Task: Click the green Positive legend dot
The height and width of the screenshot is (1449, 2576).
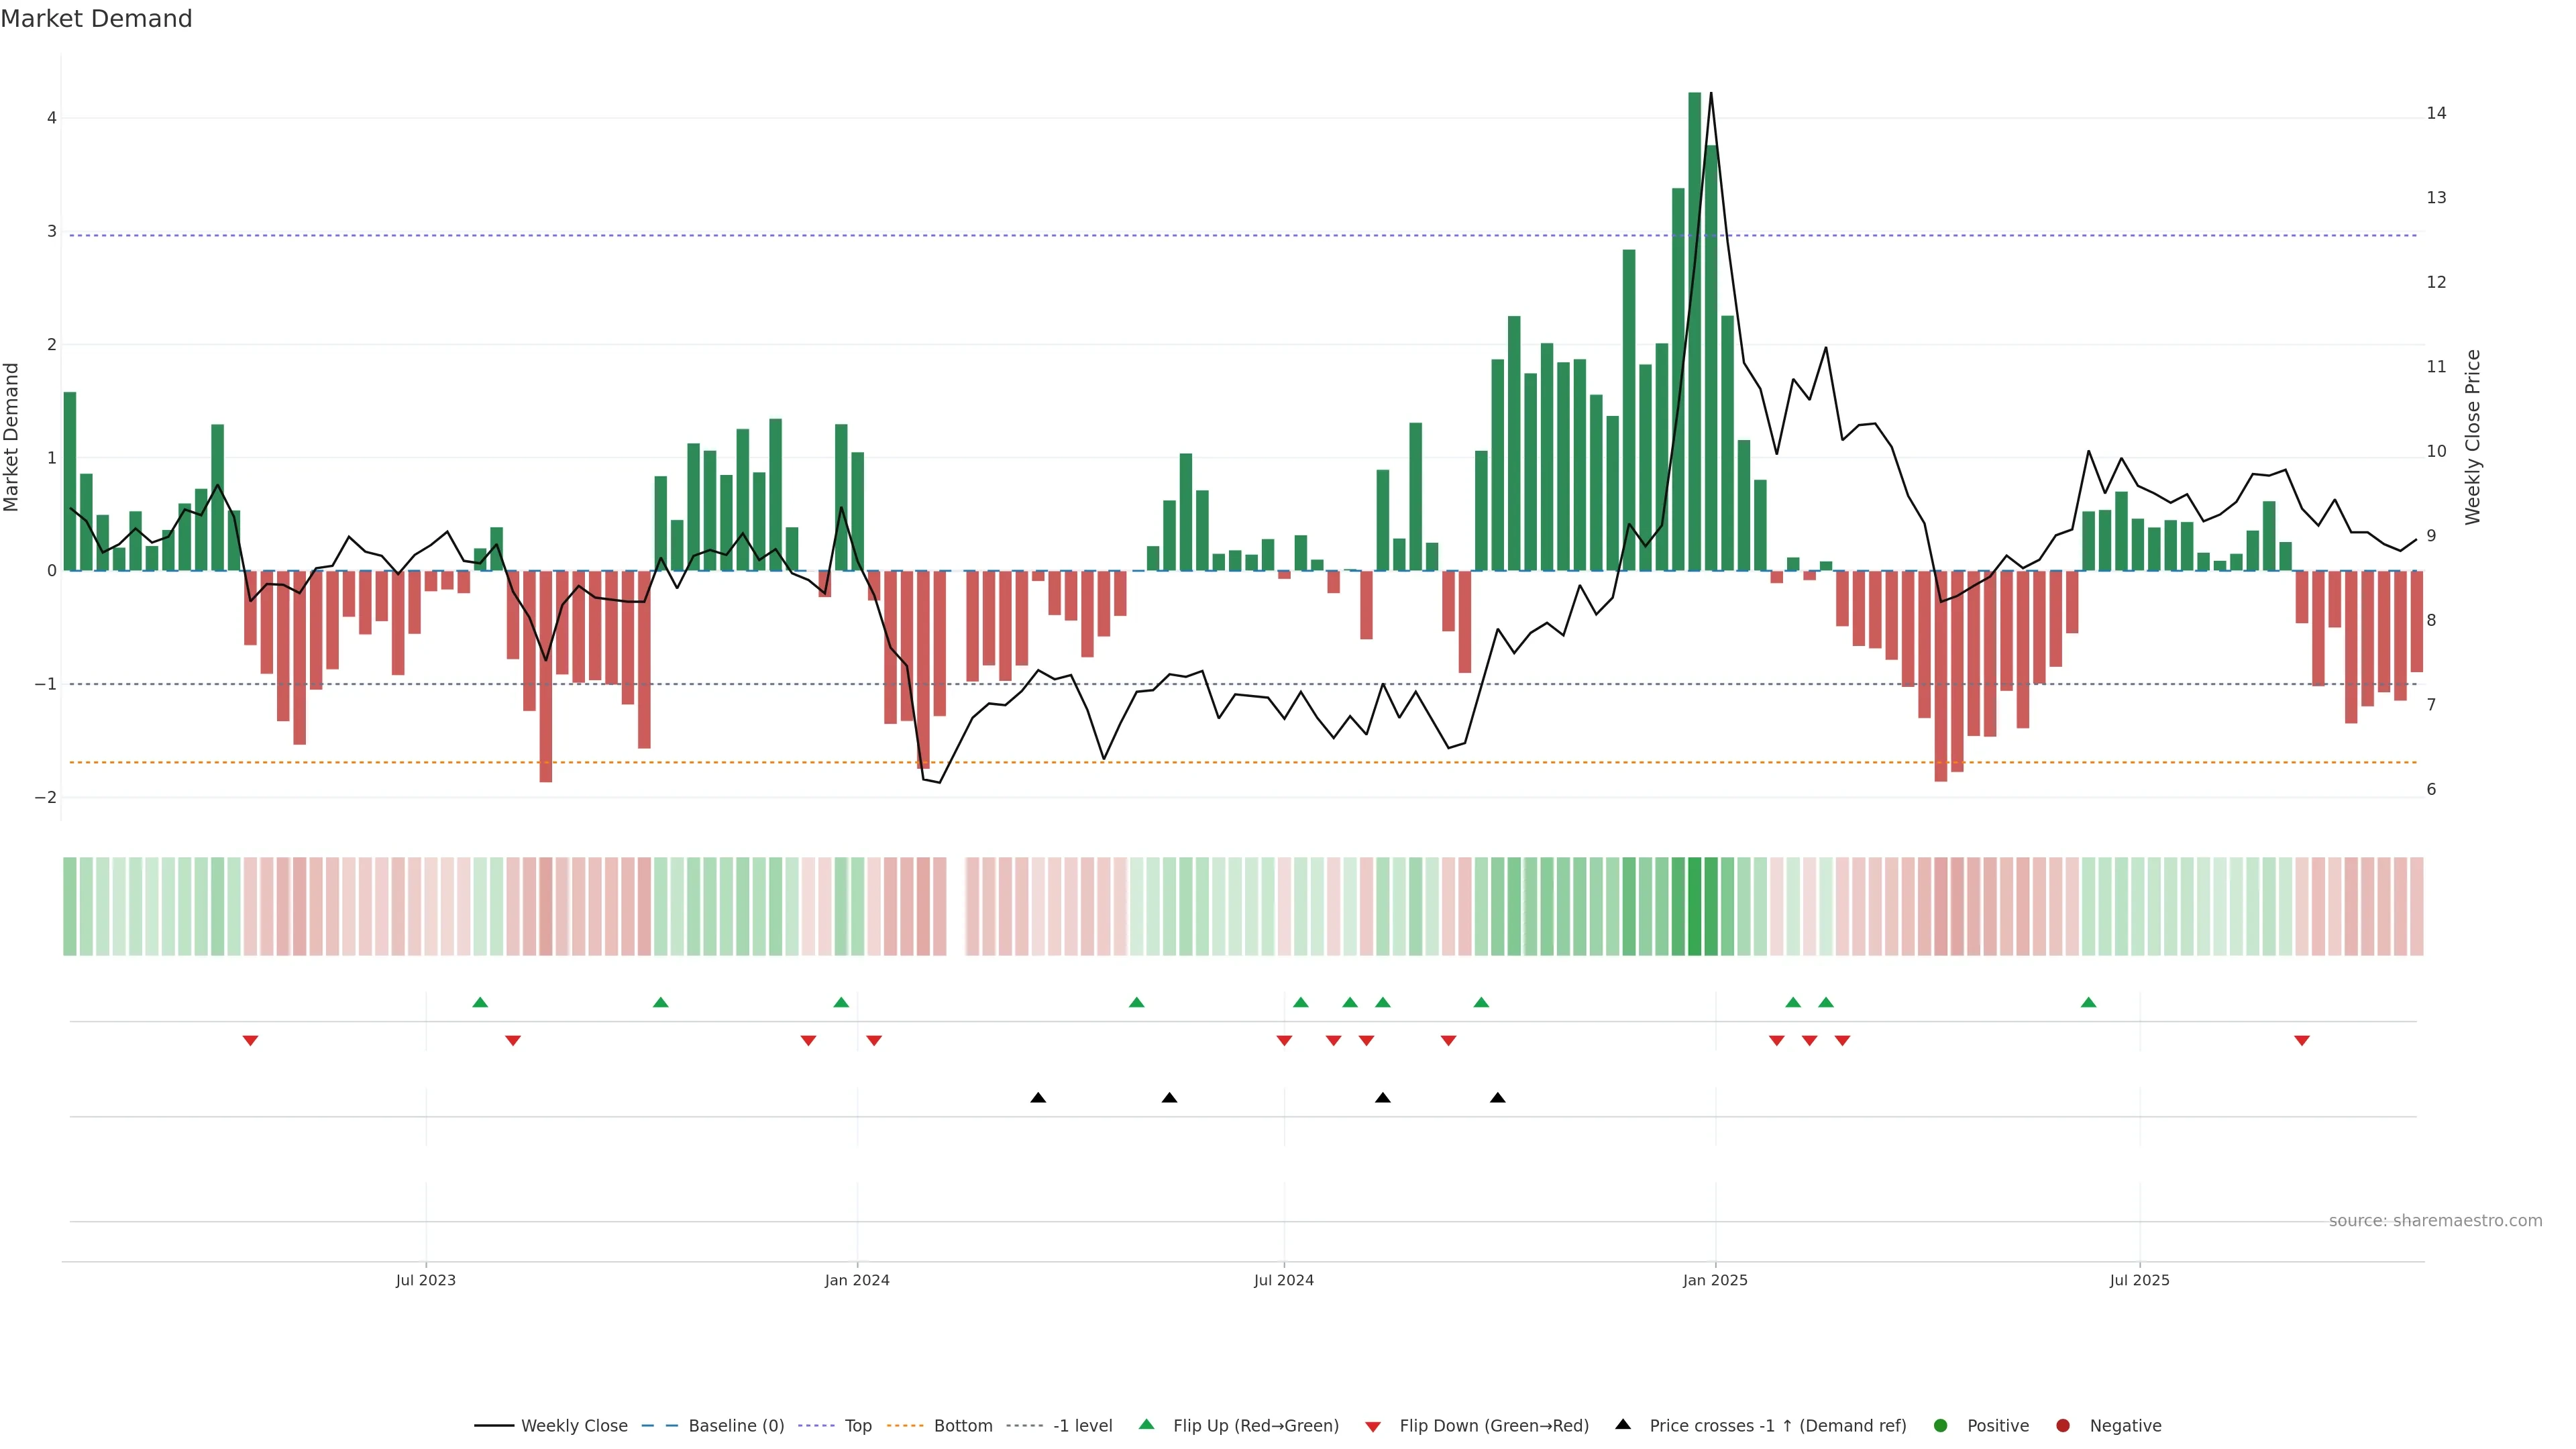Action: (1941, 1426)
